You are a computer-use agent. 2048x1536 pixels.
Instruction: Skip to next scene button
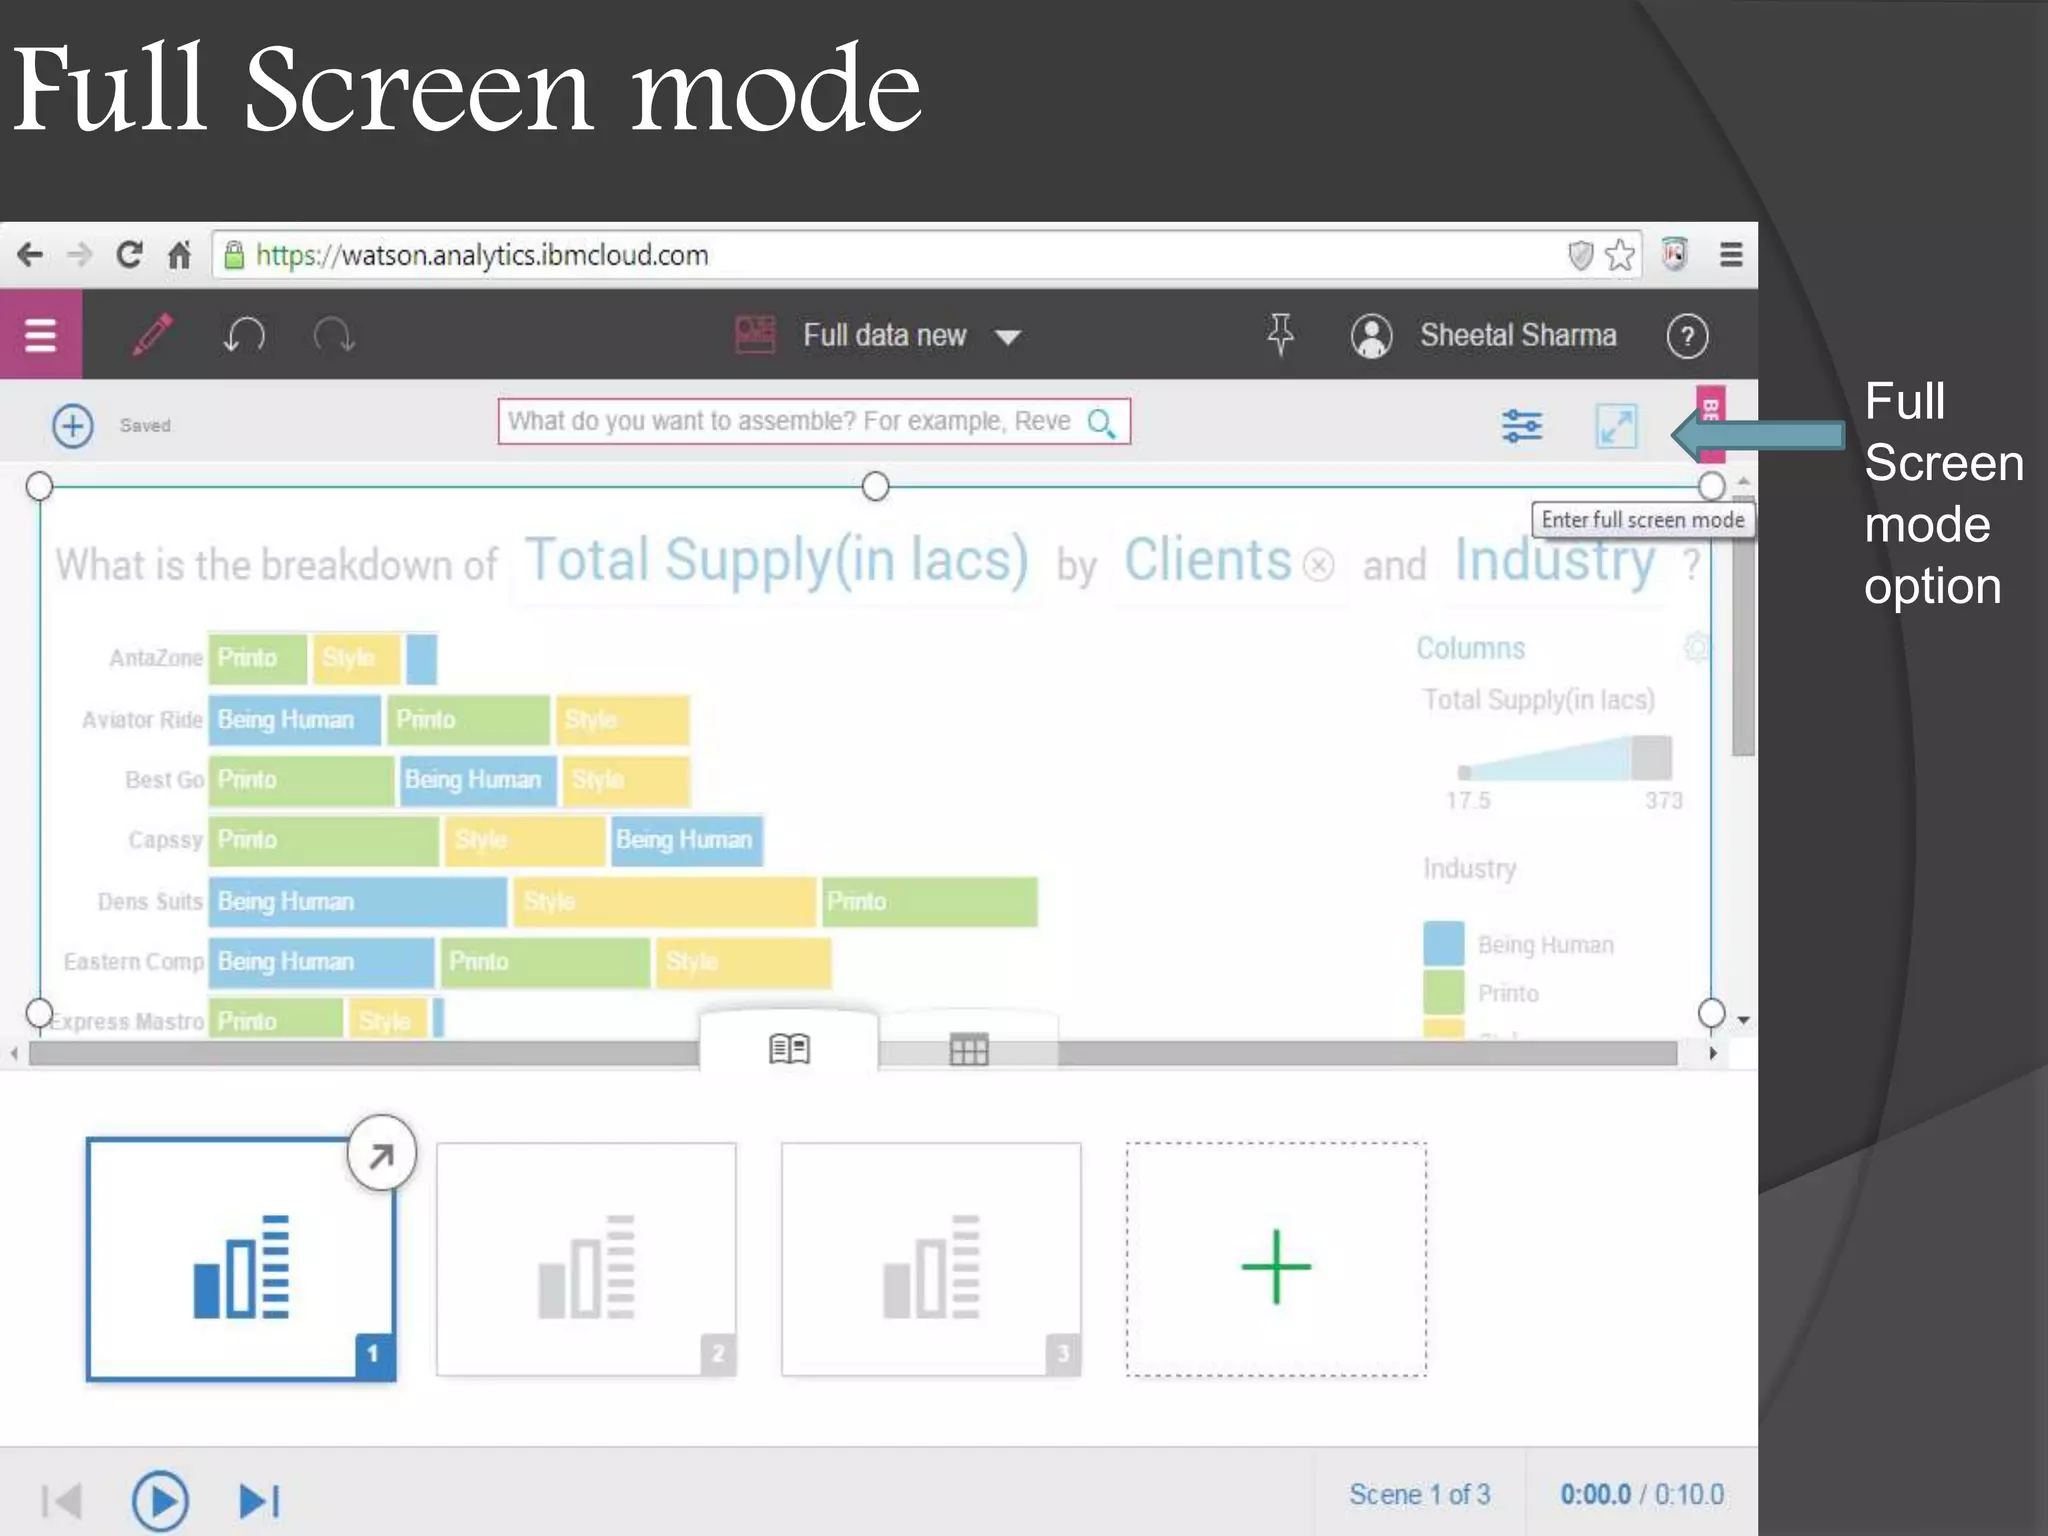coord(259,1500)
